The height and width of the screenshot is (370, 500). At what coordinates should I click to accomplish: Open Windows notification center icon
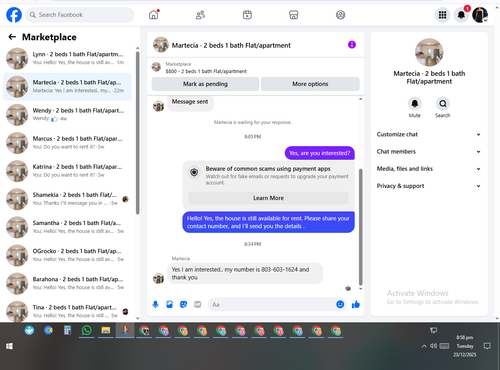[487, 346]
